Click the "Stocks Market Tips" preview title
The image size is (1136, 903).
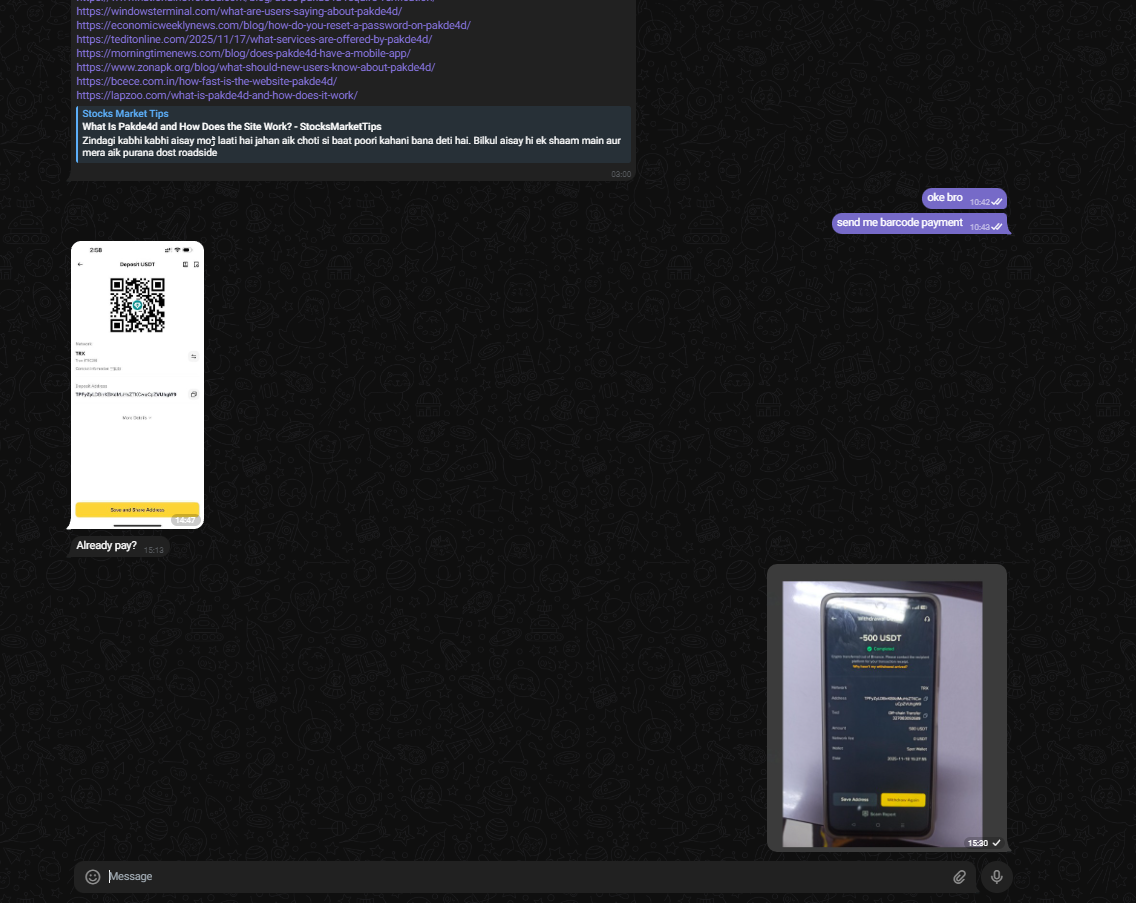(125, 114)
